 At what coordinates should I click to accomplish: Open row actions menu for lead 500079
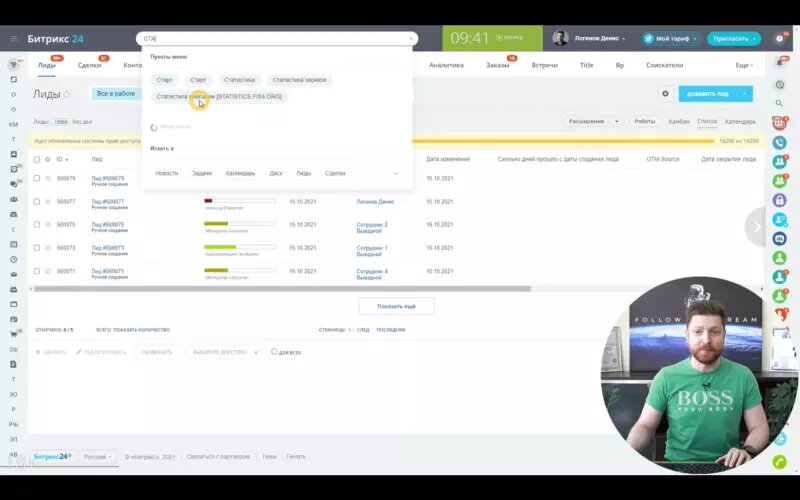point(48,179)
